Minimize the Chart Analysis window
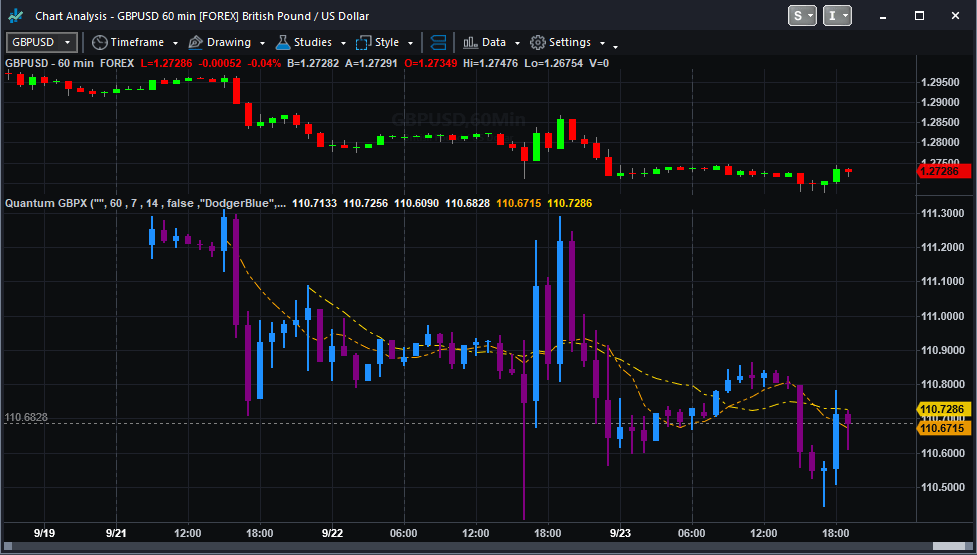The height and width of the screenshot is (555, 977). tap(883, 16)
